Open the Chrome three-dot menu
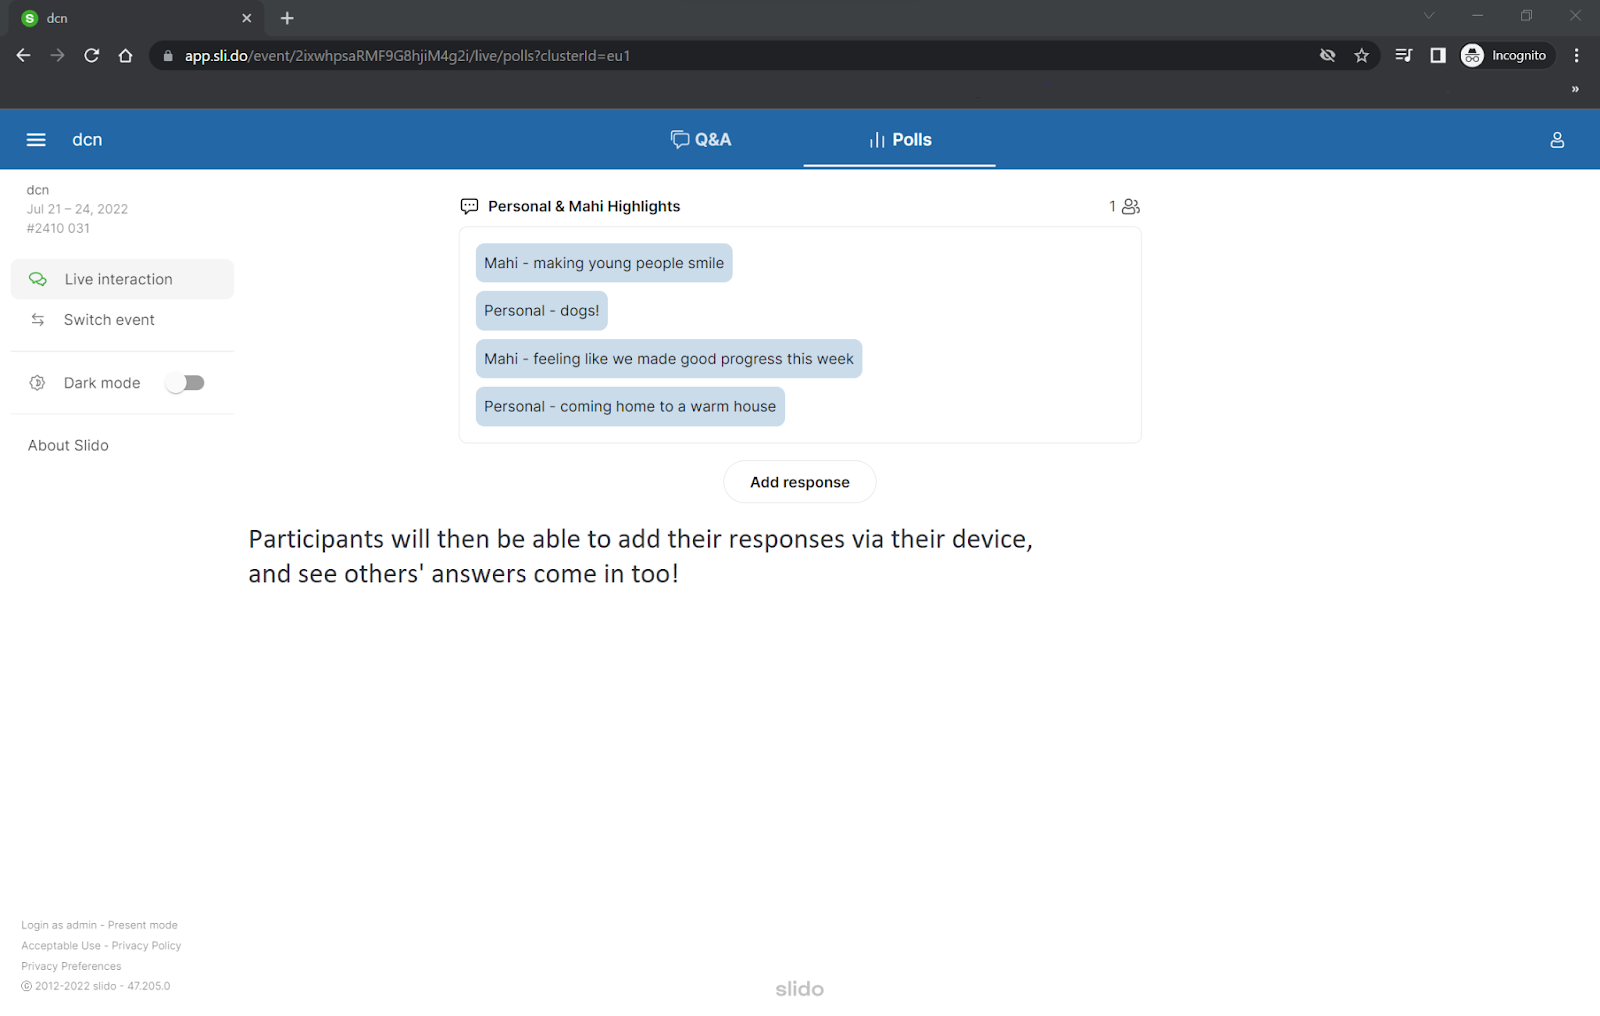Screen dimensions: 1600x1016 tap(1577, 56)
